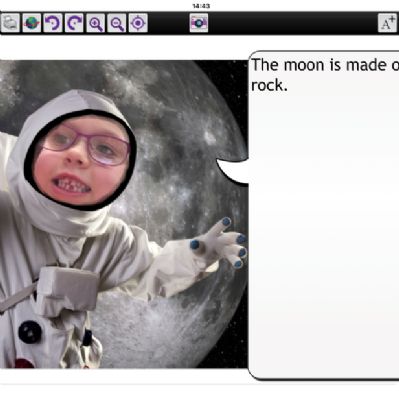Tap the clock time at the top

pyautogui.click(x=201, y=6)
